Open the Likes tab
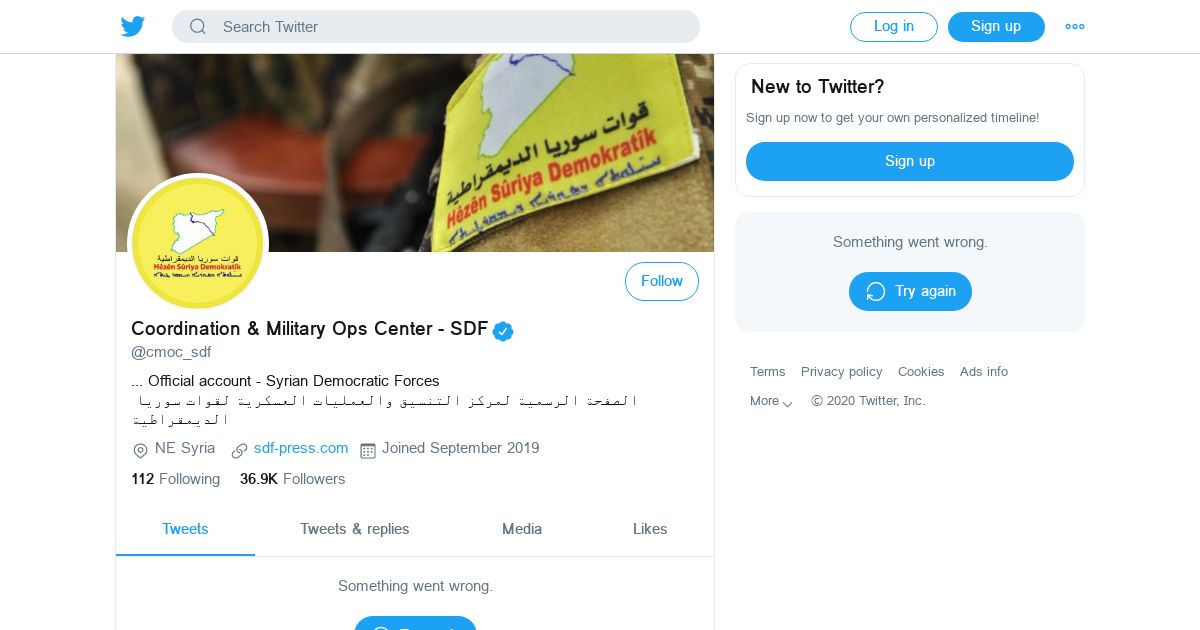The image size is (1200, 630). point(650,529)
